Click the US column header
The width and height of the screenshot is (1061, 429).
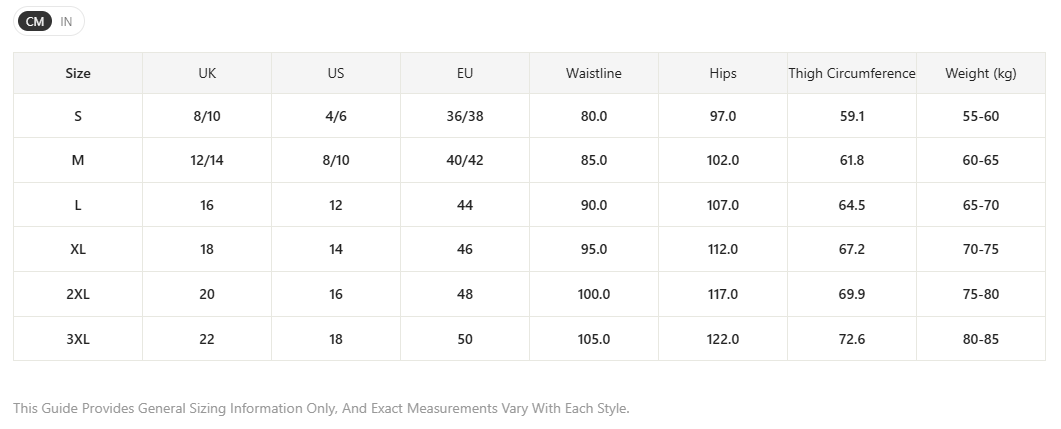click(336, 73)
